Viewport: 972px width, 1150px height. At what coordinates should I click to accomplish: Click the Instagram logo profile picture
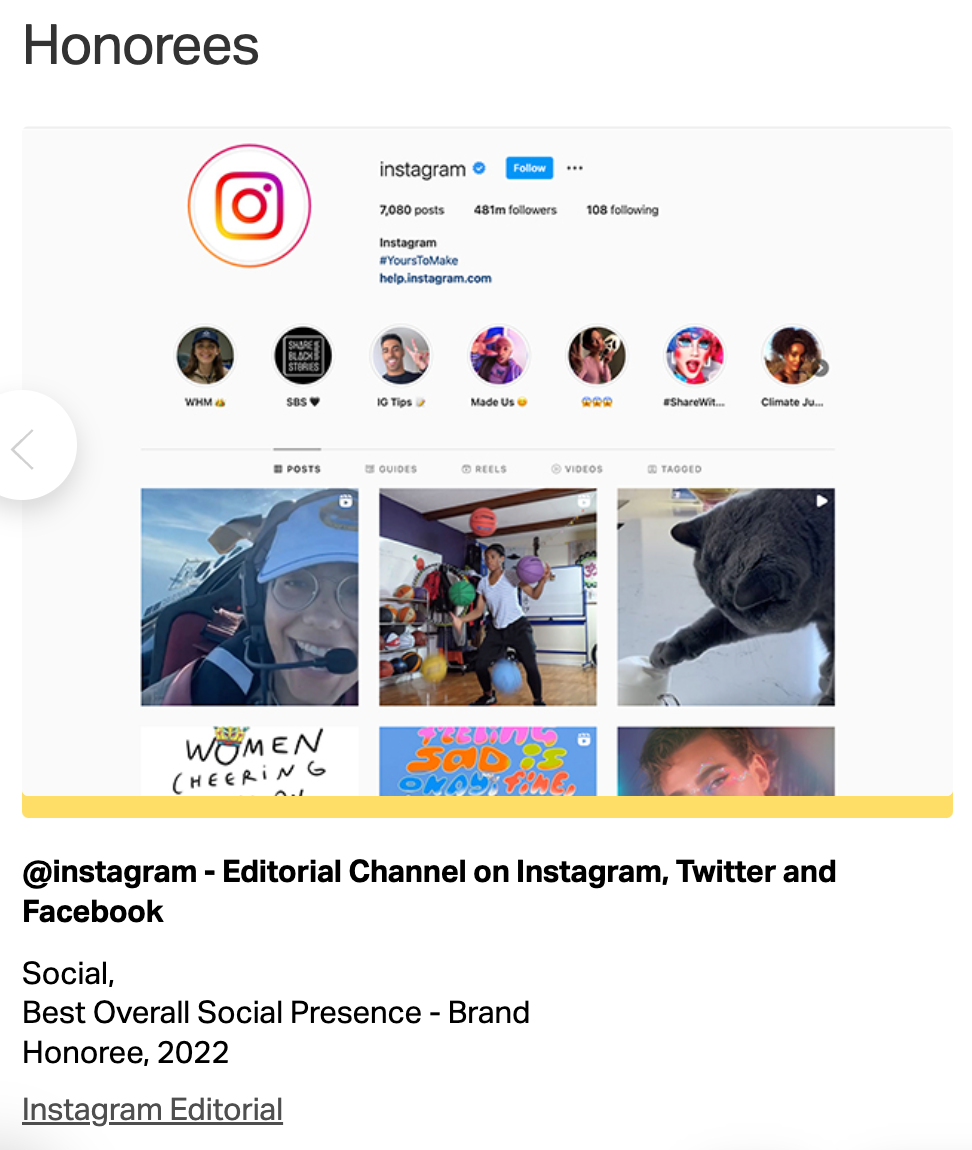tap(249, 205)
